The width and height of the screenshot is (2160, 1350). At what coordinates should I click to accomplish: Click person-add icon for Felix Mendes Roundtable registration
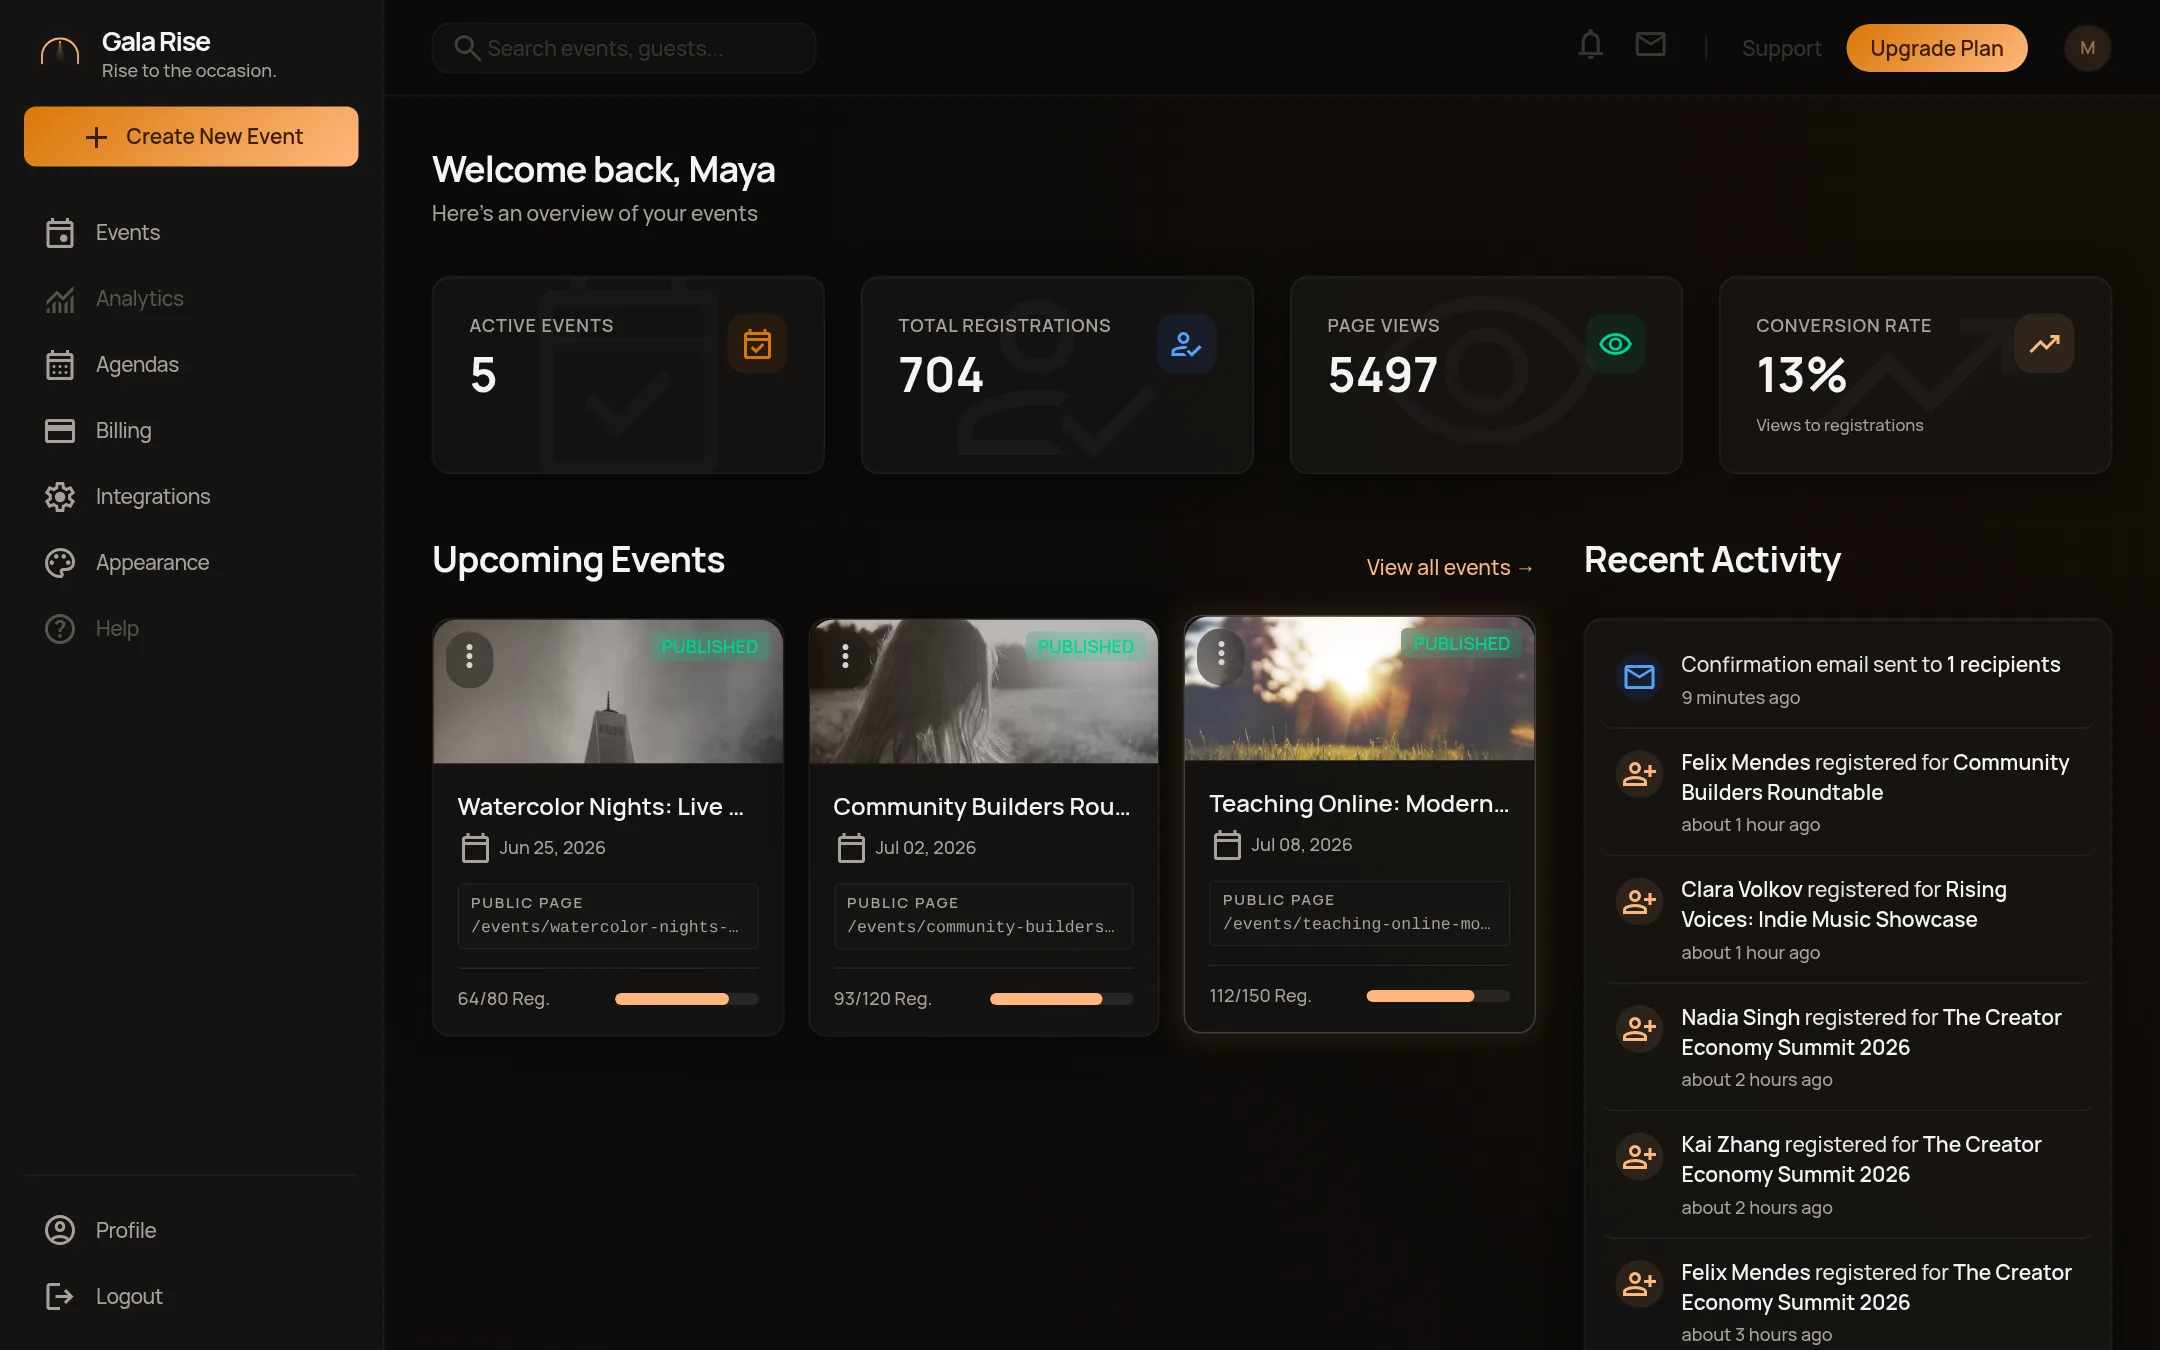point(1639,774)
